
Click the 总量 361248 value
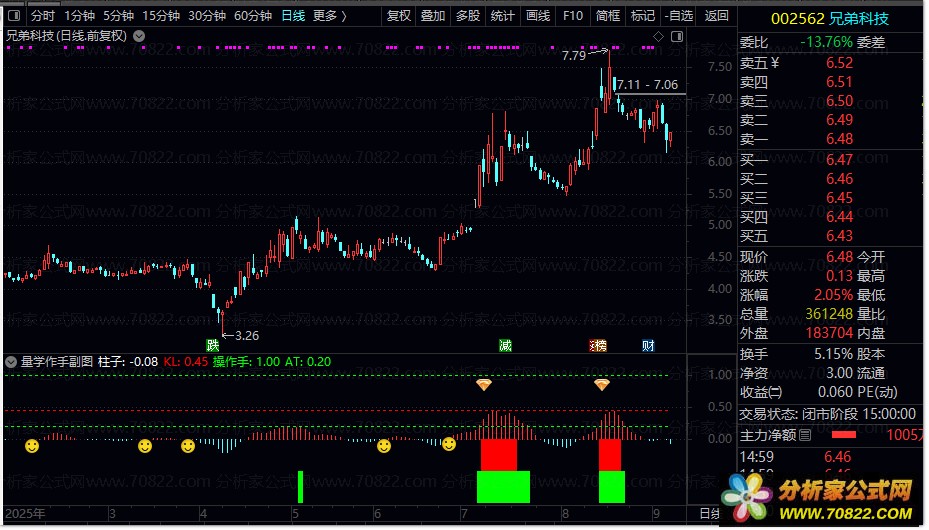pyautogui.click(x=829, y=314)
